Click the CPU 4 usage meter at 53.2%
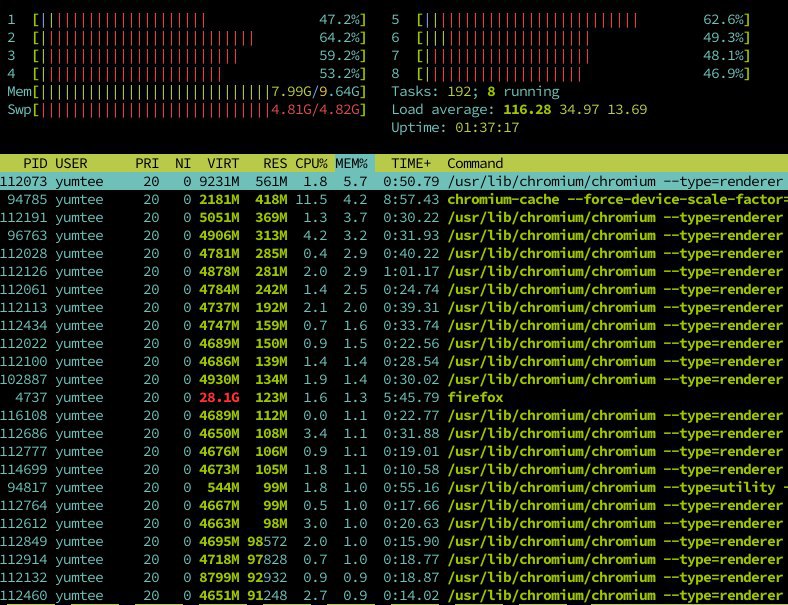Image resolution: width=788 pixels, height=605 pixels. pyautogui.click(x=186, y=74)
